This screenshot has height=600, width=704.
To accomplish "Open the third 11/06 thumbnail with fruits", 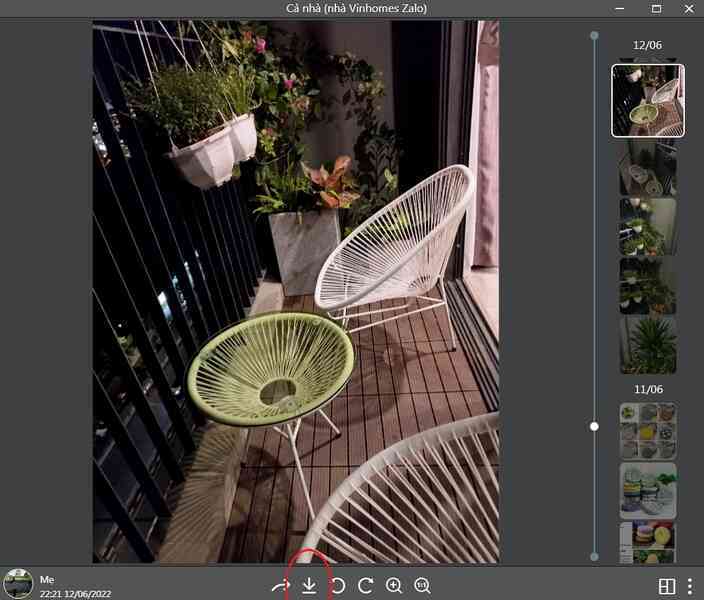I will click(x=648, y=542).
